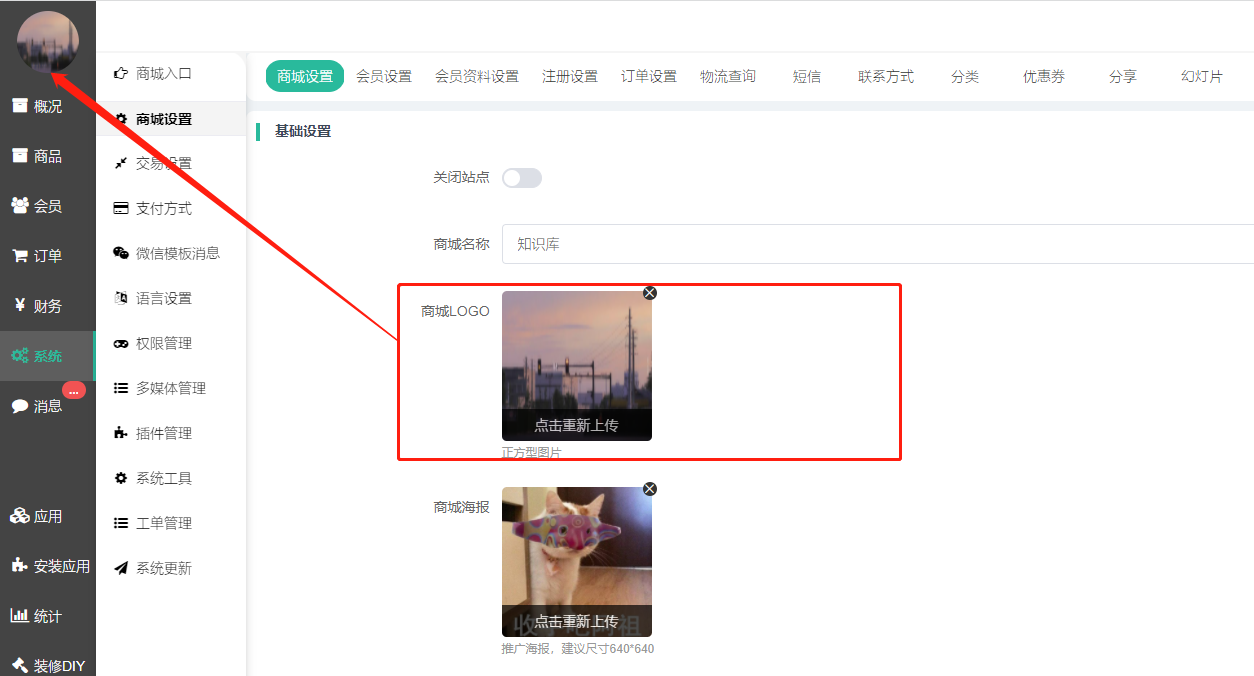Click the 商城LOGO field label
The height and width of the screenshot is (676, 1254).
pos(456,311)
